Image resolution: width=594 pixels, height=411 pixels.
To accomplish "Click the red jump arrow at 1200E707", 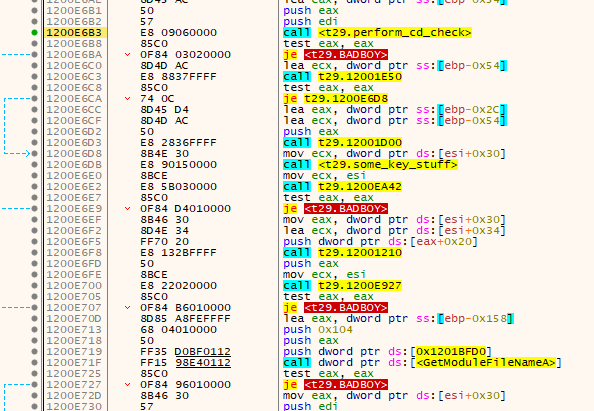I will (x=128, y=307).
